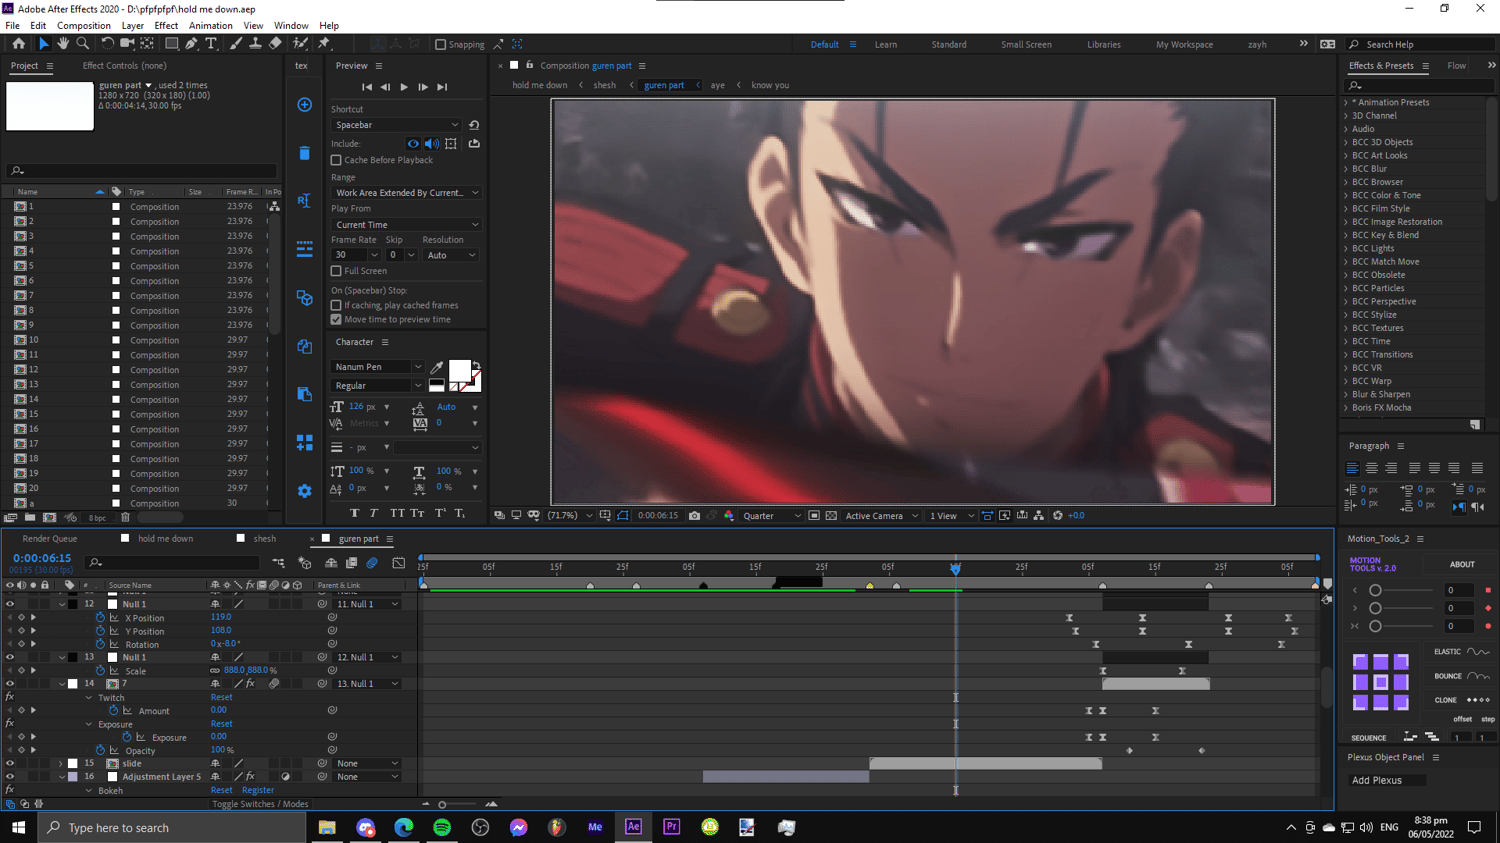Screen dimensions: 1500x843
Task: Toggle audio inclusion in Preview
Action: click(431, 144)
